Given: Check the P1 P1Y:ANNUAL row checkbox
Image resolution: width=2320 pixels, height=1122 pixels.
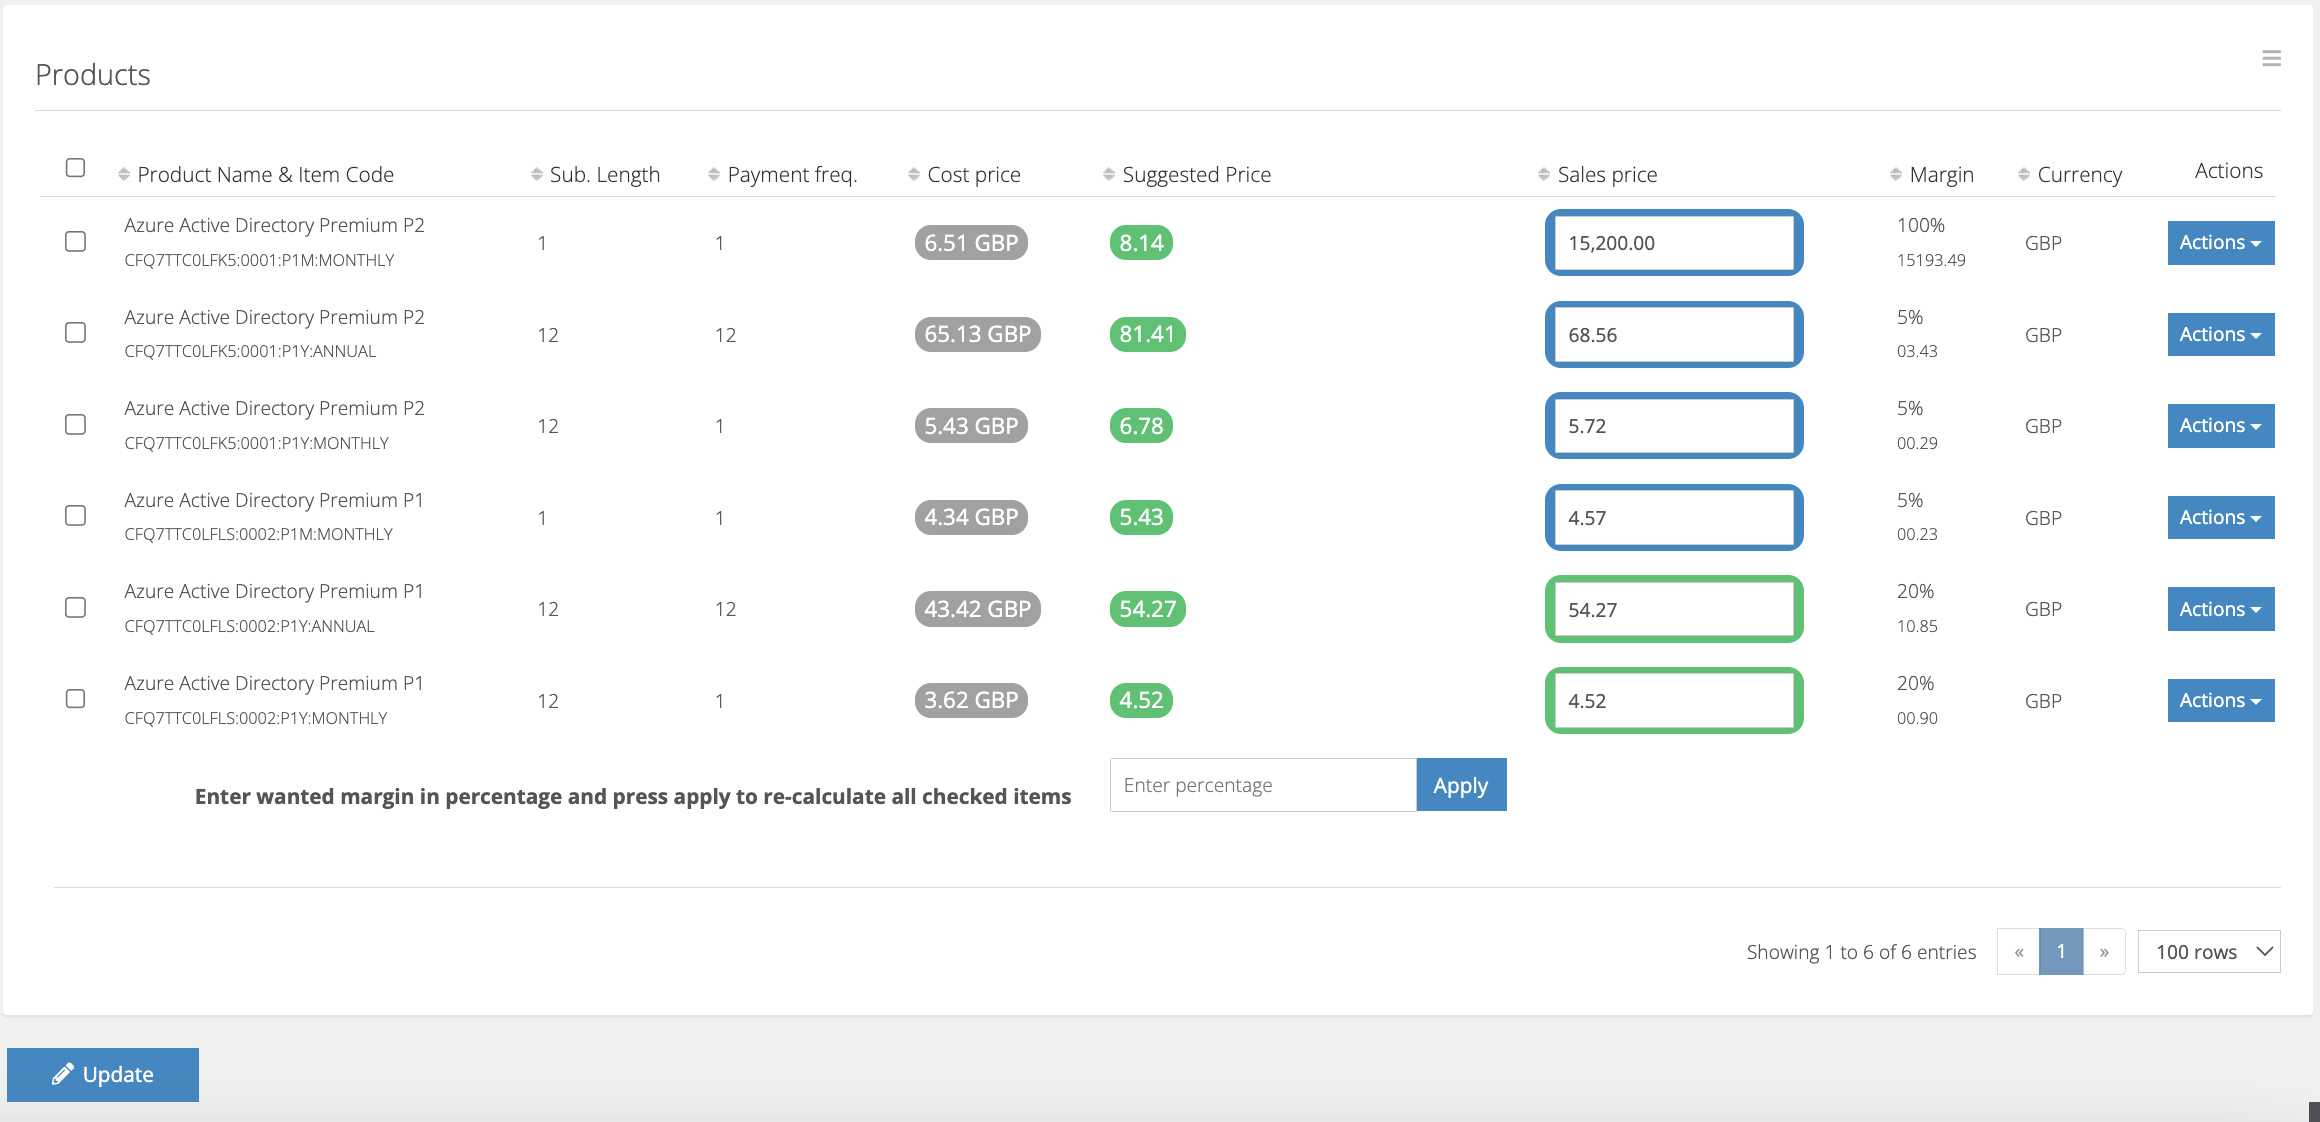Looking at the screenshot, I should click(x=75, y=607).
